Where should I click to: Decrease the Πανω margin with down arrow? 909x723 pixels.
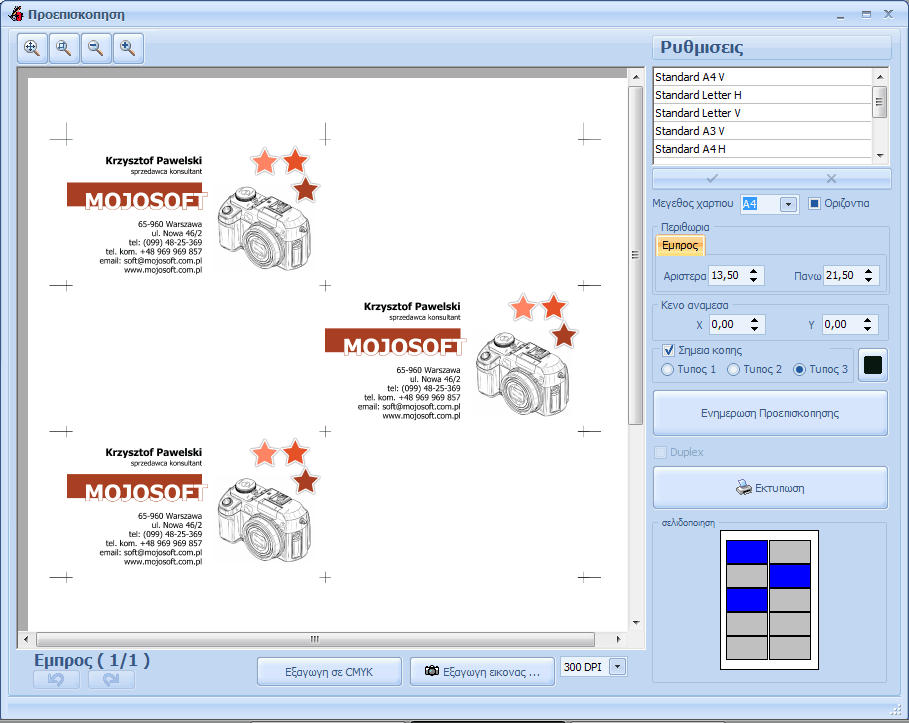pos(868,280)
